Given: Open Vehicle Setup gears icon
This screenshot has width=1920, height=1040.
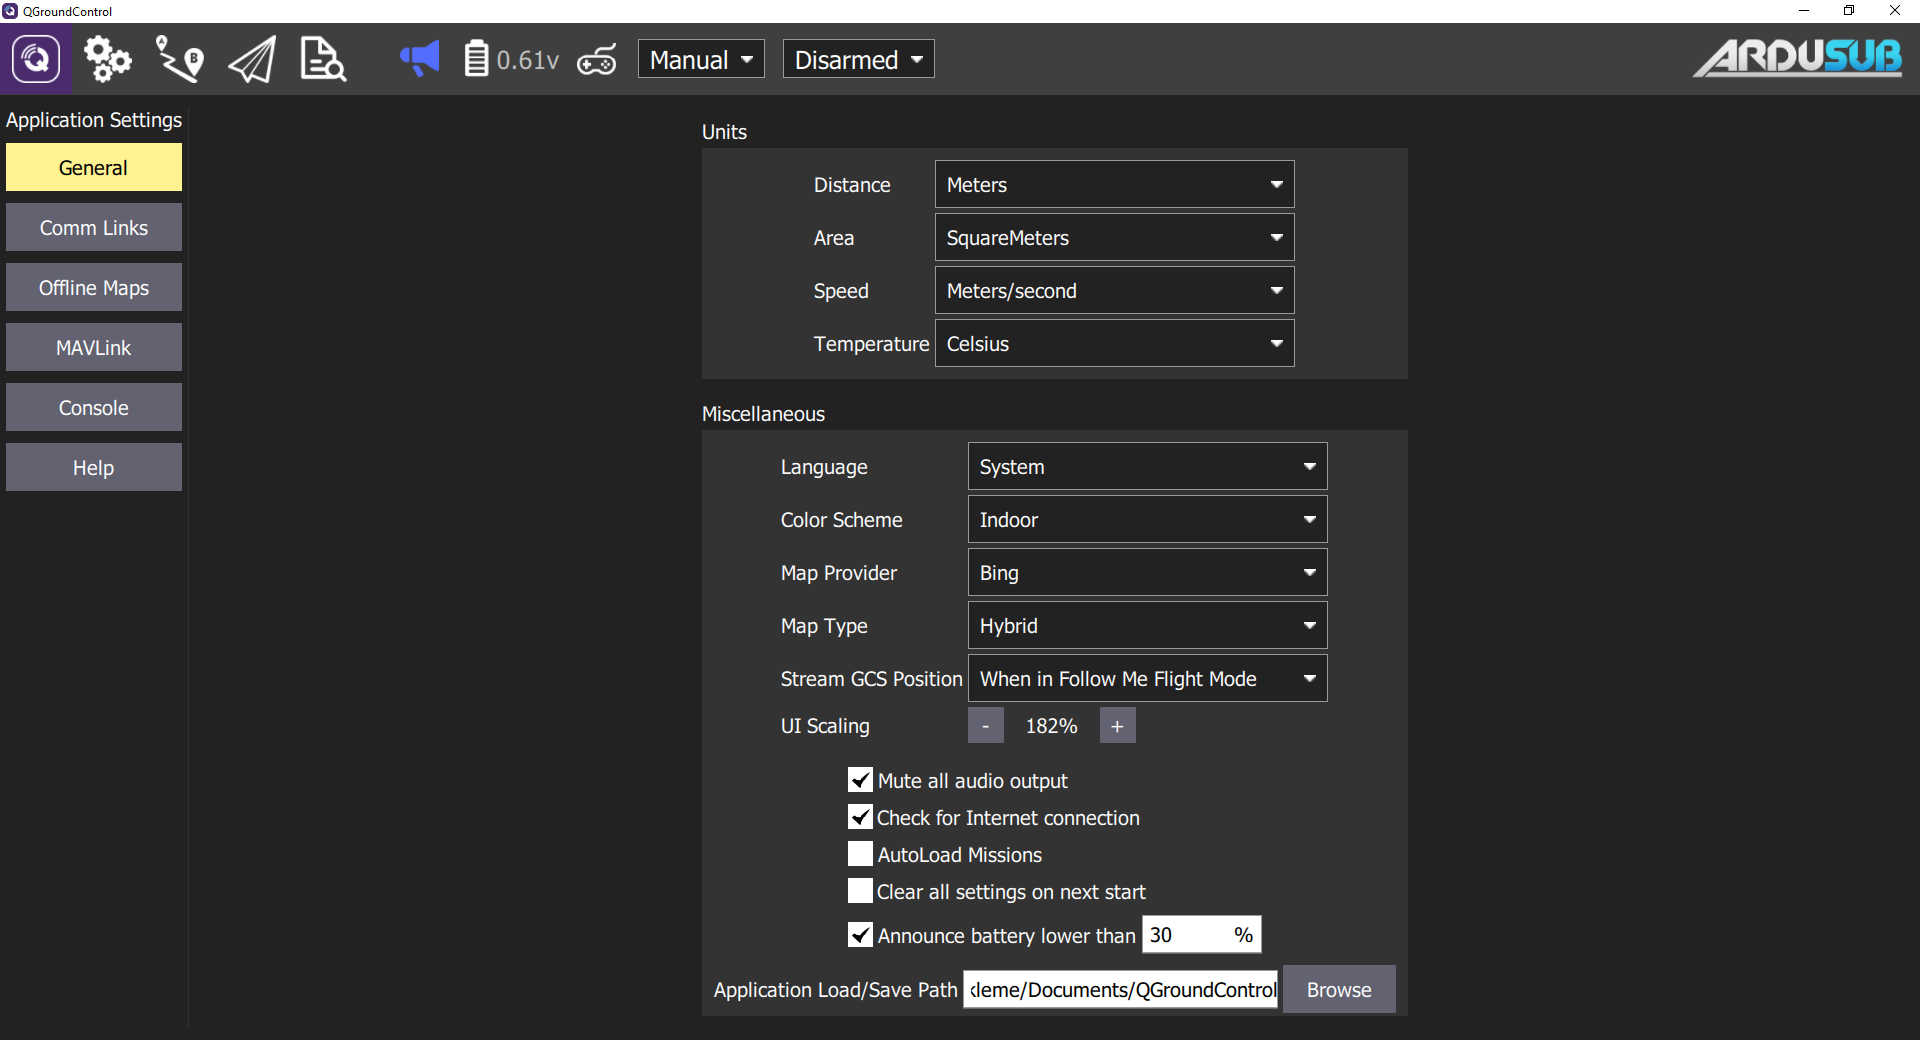Looking at the screenshot, I should (x=107, y=59).
